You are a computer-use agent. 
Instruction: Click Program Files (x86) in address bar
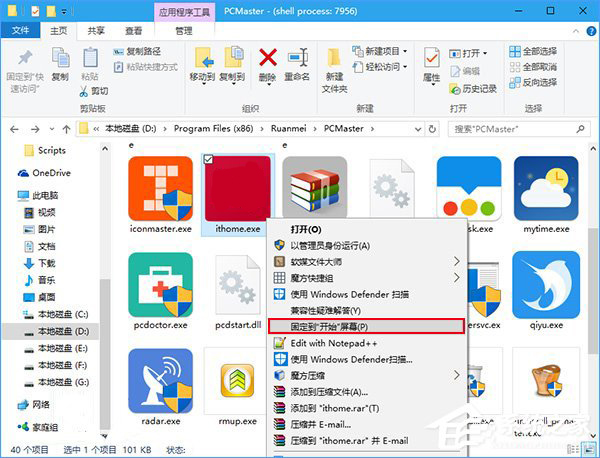click(214, 129)
